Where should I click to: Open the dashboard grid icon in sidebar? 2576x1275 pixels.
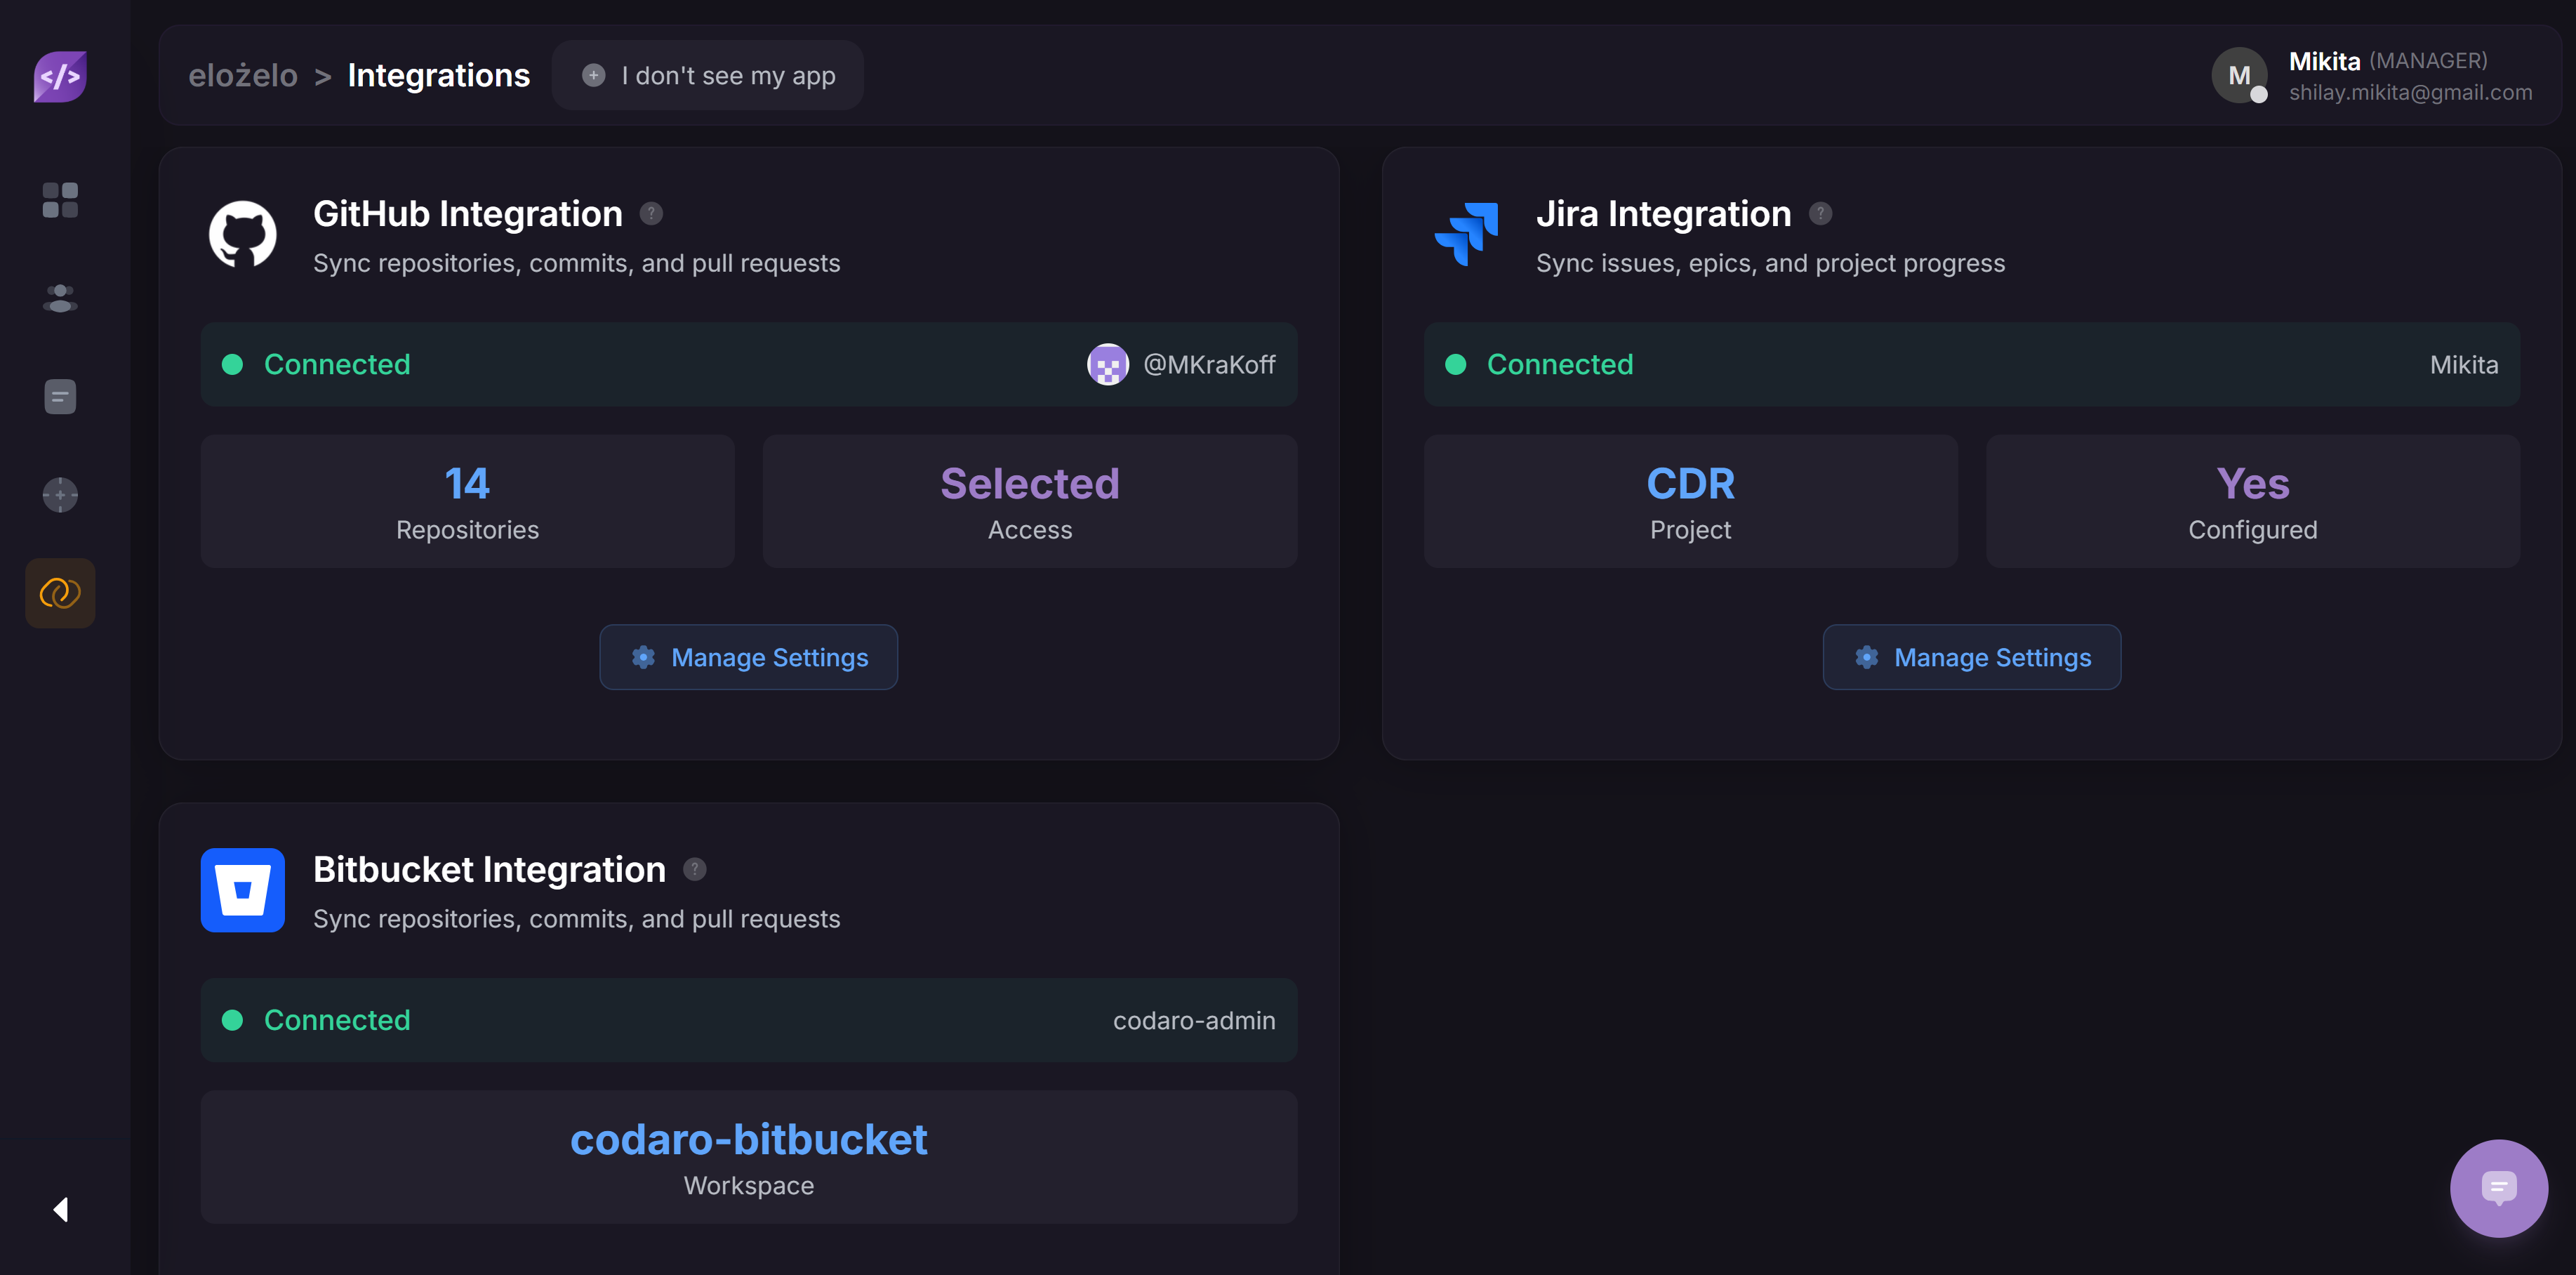(x=60, y=200)
